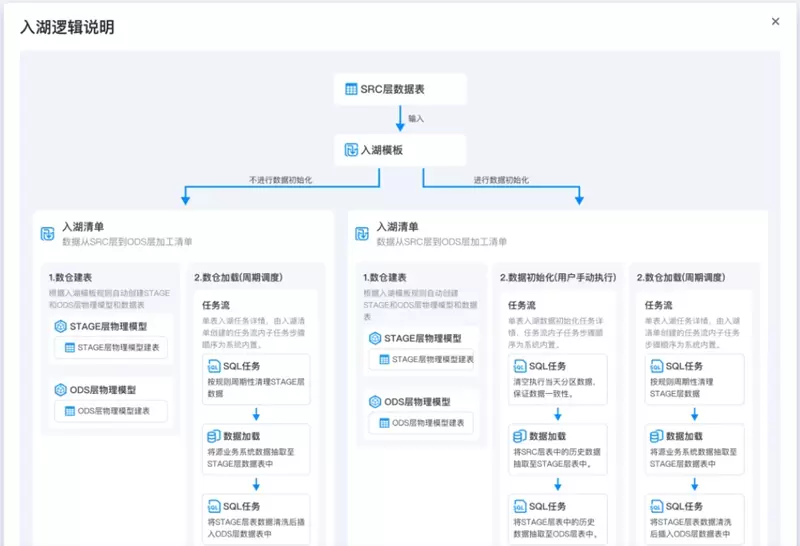The image size is (800, 546).
Task: Click the 不进行数据初始化 branch label
Action: pyautogui.click(x=280, y=180)
